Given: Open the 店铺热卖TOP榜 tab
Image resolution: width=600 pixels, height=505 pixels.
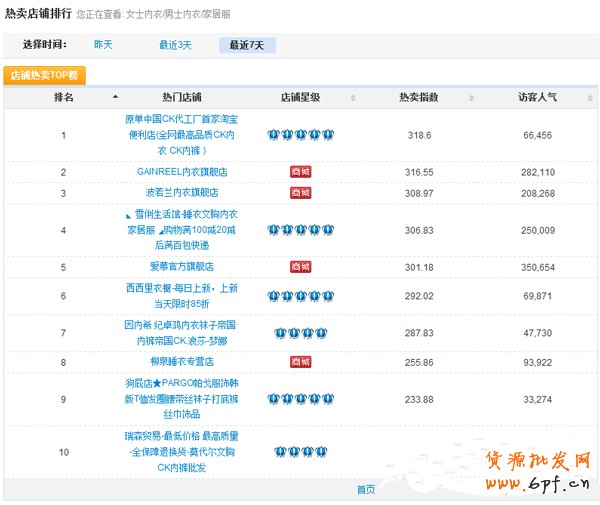Looking at the screenshot, I should [45, 75].
